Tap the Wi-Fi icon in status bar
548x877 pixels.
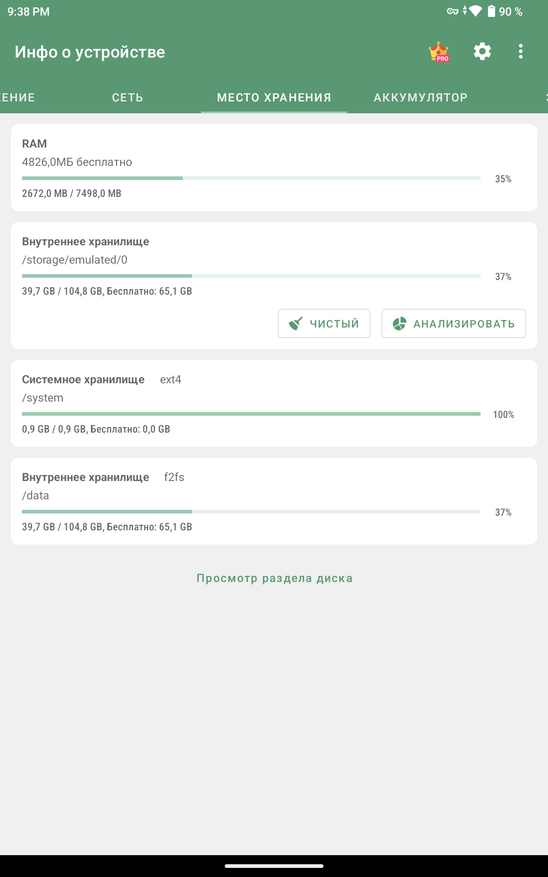pos(475,11)
